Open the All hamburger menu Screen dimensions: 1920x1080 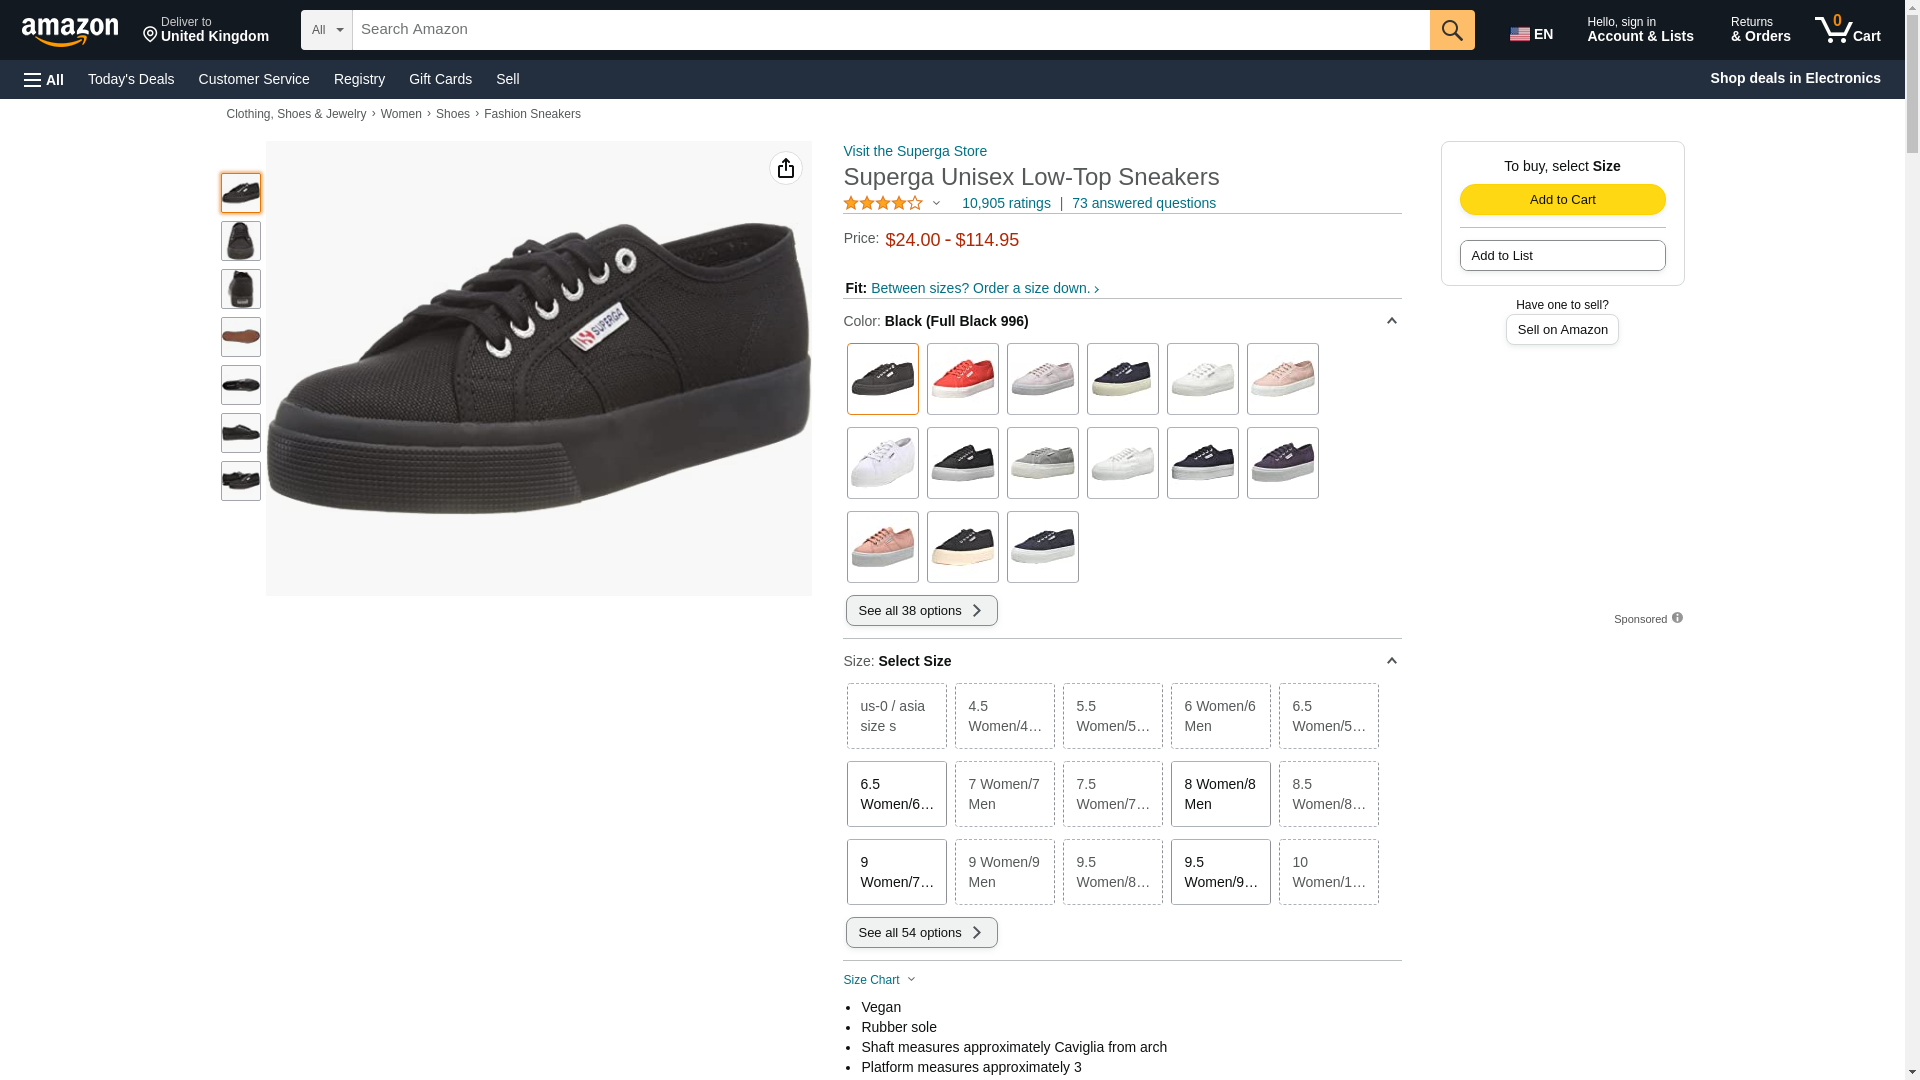(x=44, y=79)
